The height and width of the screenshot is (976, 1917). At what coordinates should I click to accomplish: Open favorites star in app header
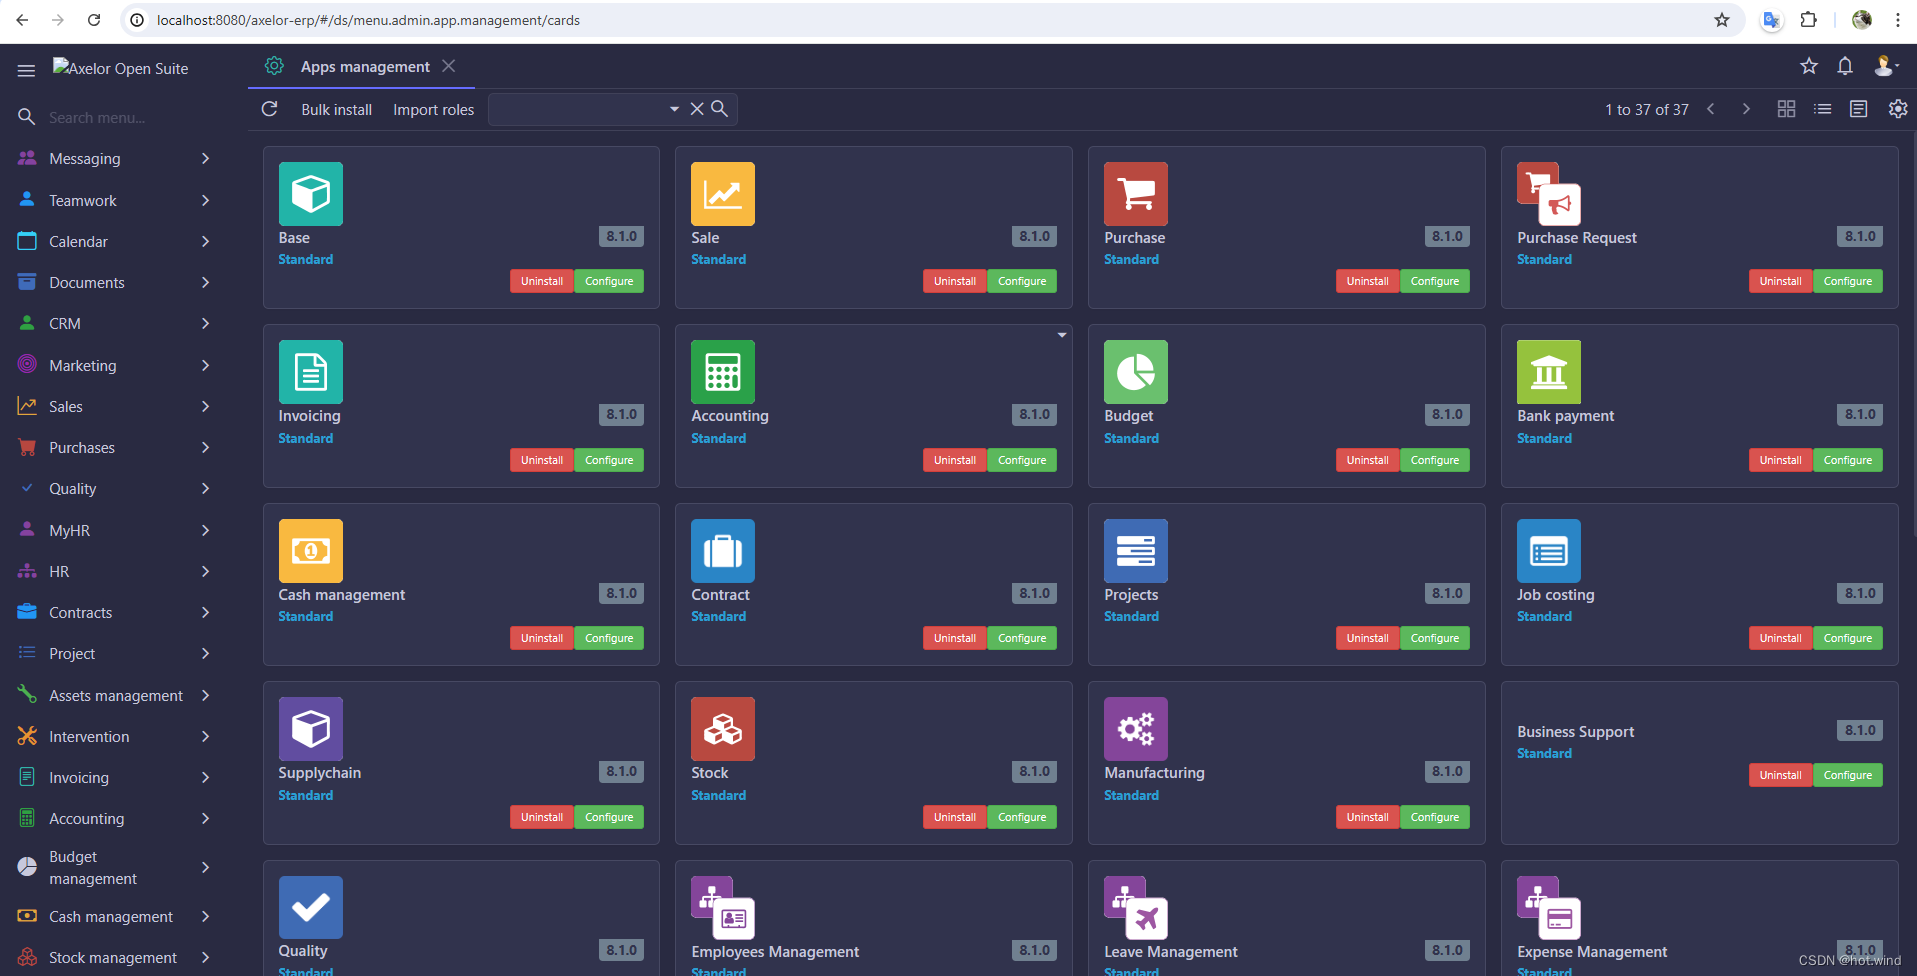[x=1809, y=66]
